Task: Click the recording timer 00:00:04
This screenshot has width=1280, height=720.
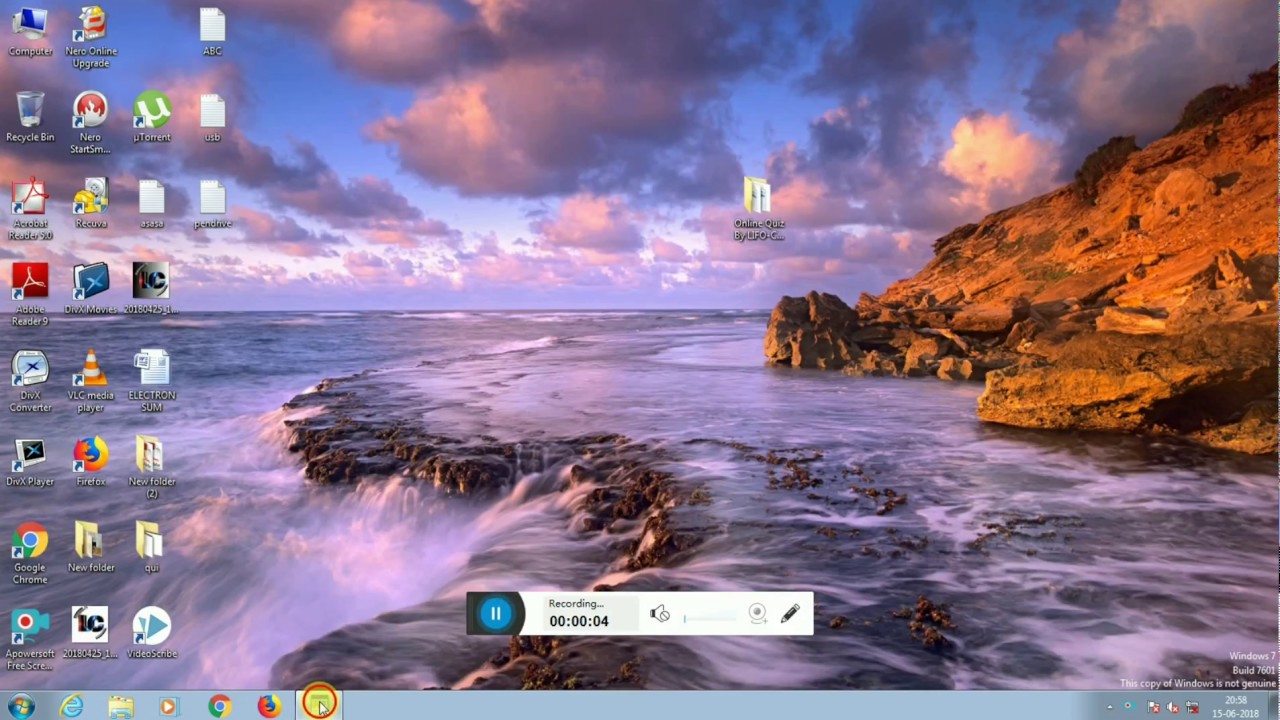Action: [578, 621]
